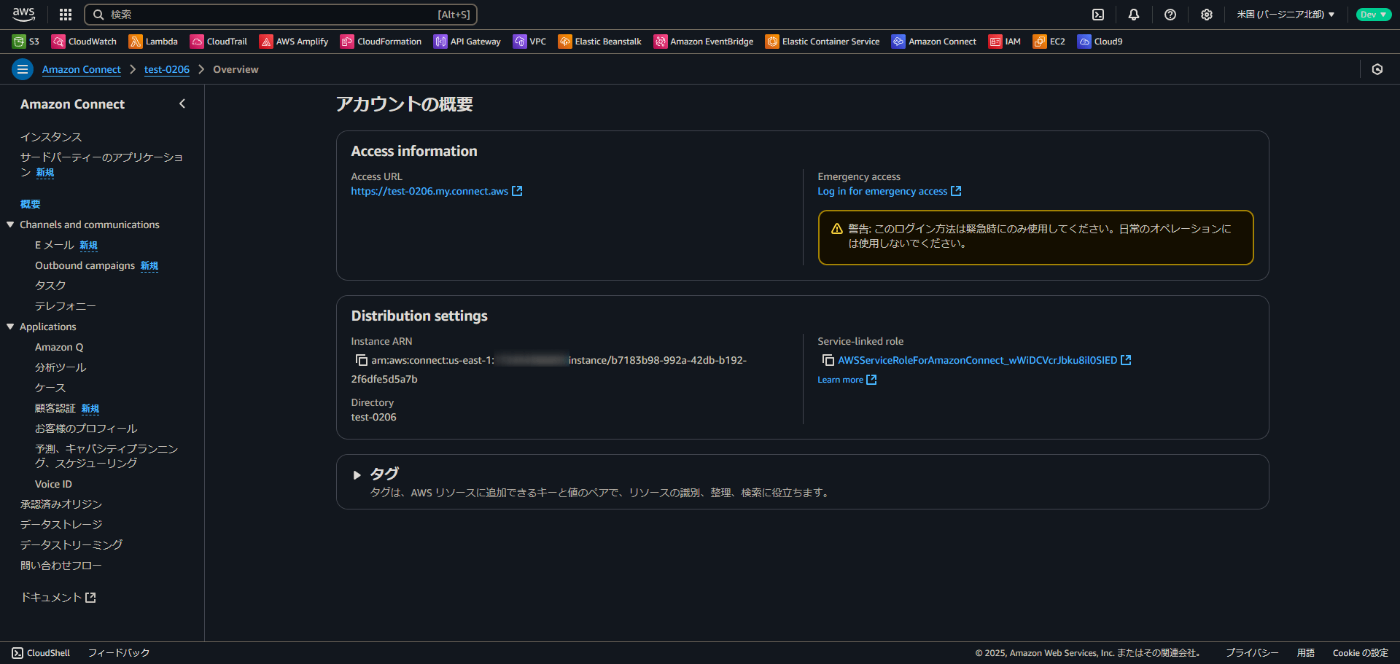Viewport: 1400px width, 664px height.
Task: Open IAM shortcut in favorites bar
Action: [x=1005, y=42]
